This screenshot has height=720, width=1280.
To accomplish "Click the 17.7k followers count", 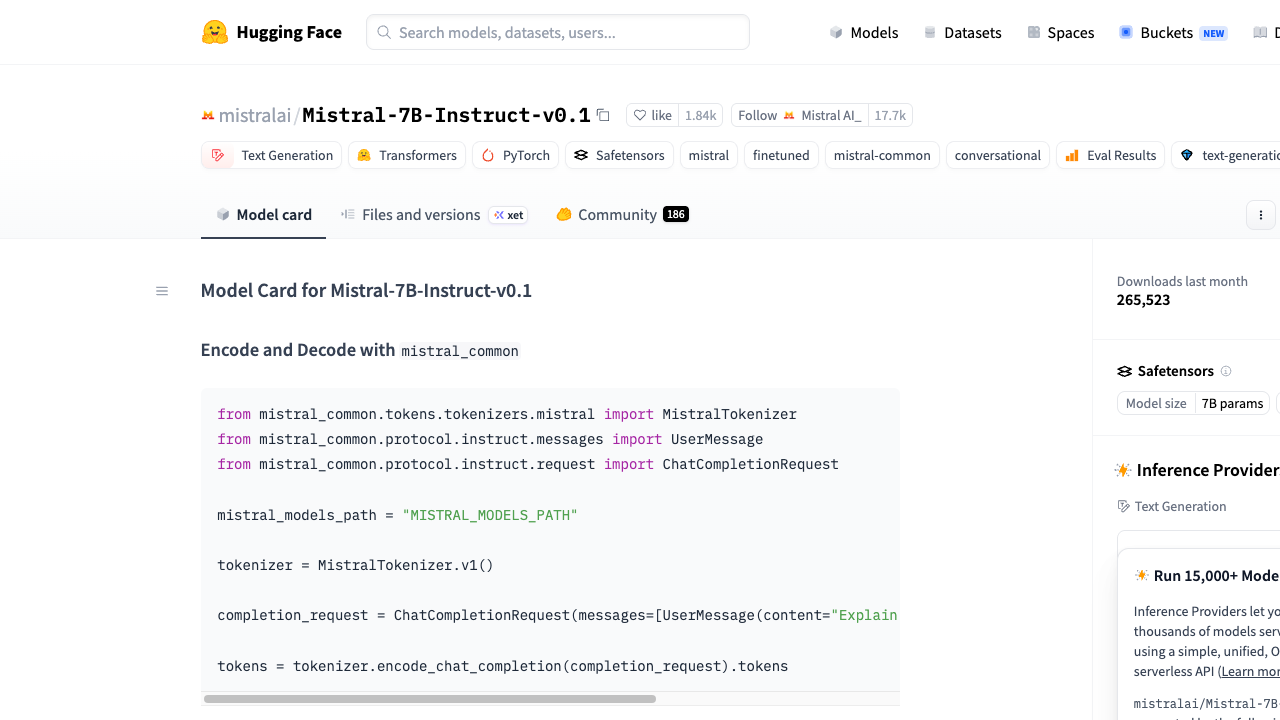I will pos(890,115).
